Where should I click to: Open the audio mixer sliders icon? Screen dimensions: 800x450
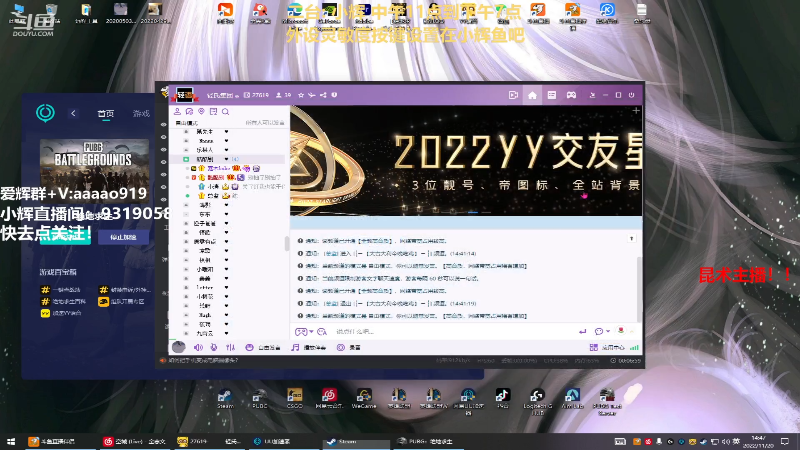[x=231, y=347]
